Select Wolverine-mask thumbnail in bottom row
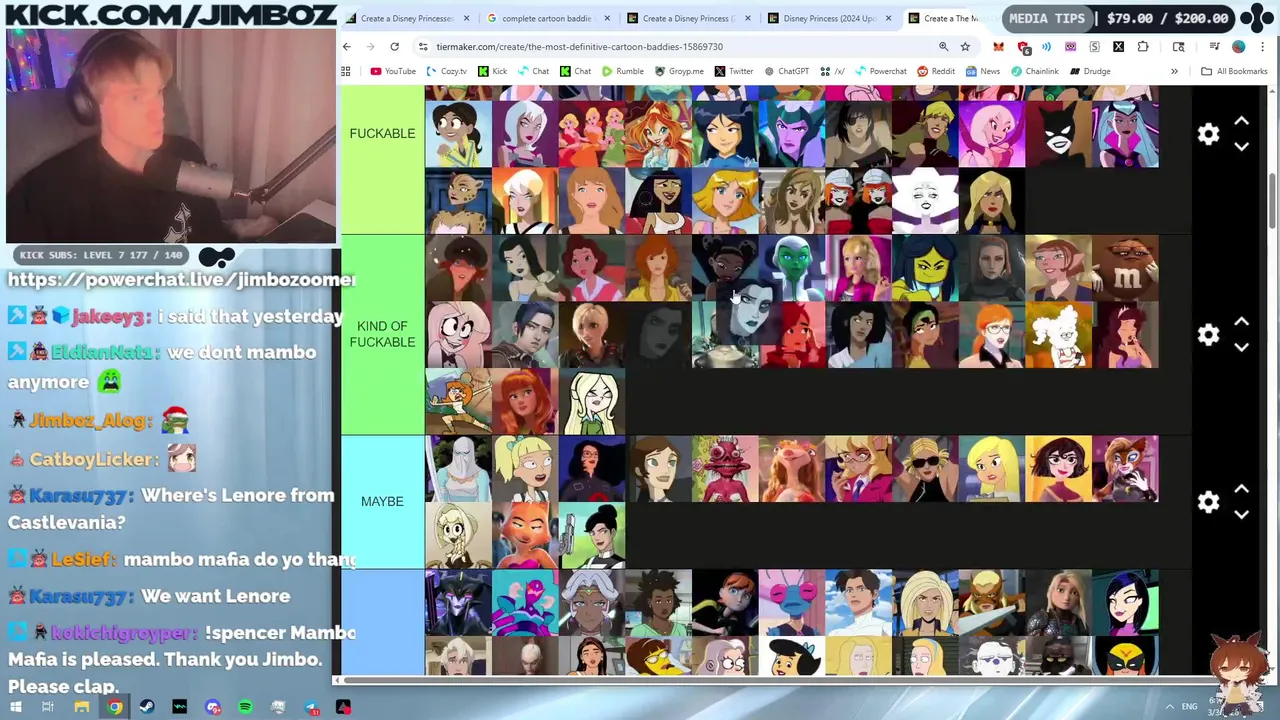The image size is (1280, 720). pos(1126,656)
